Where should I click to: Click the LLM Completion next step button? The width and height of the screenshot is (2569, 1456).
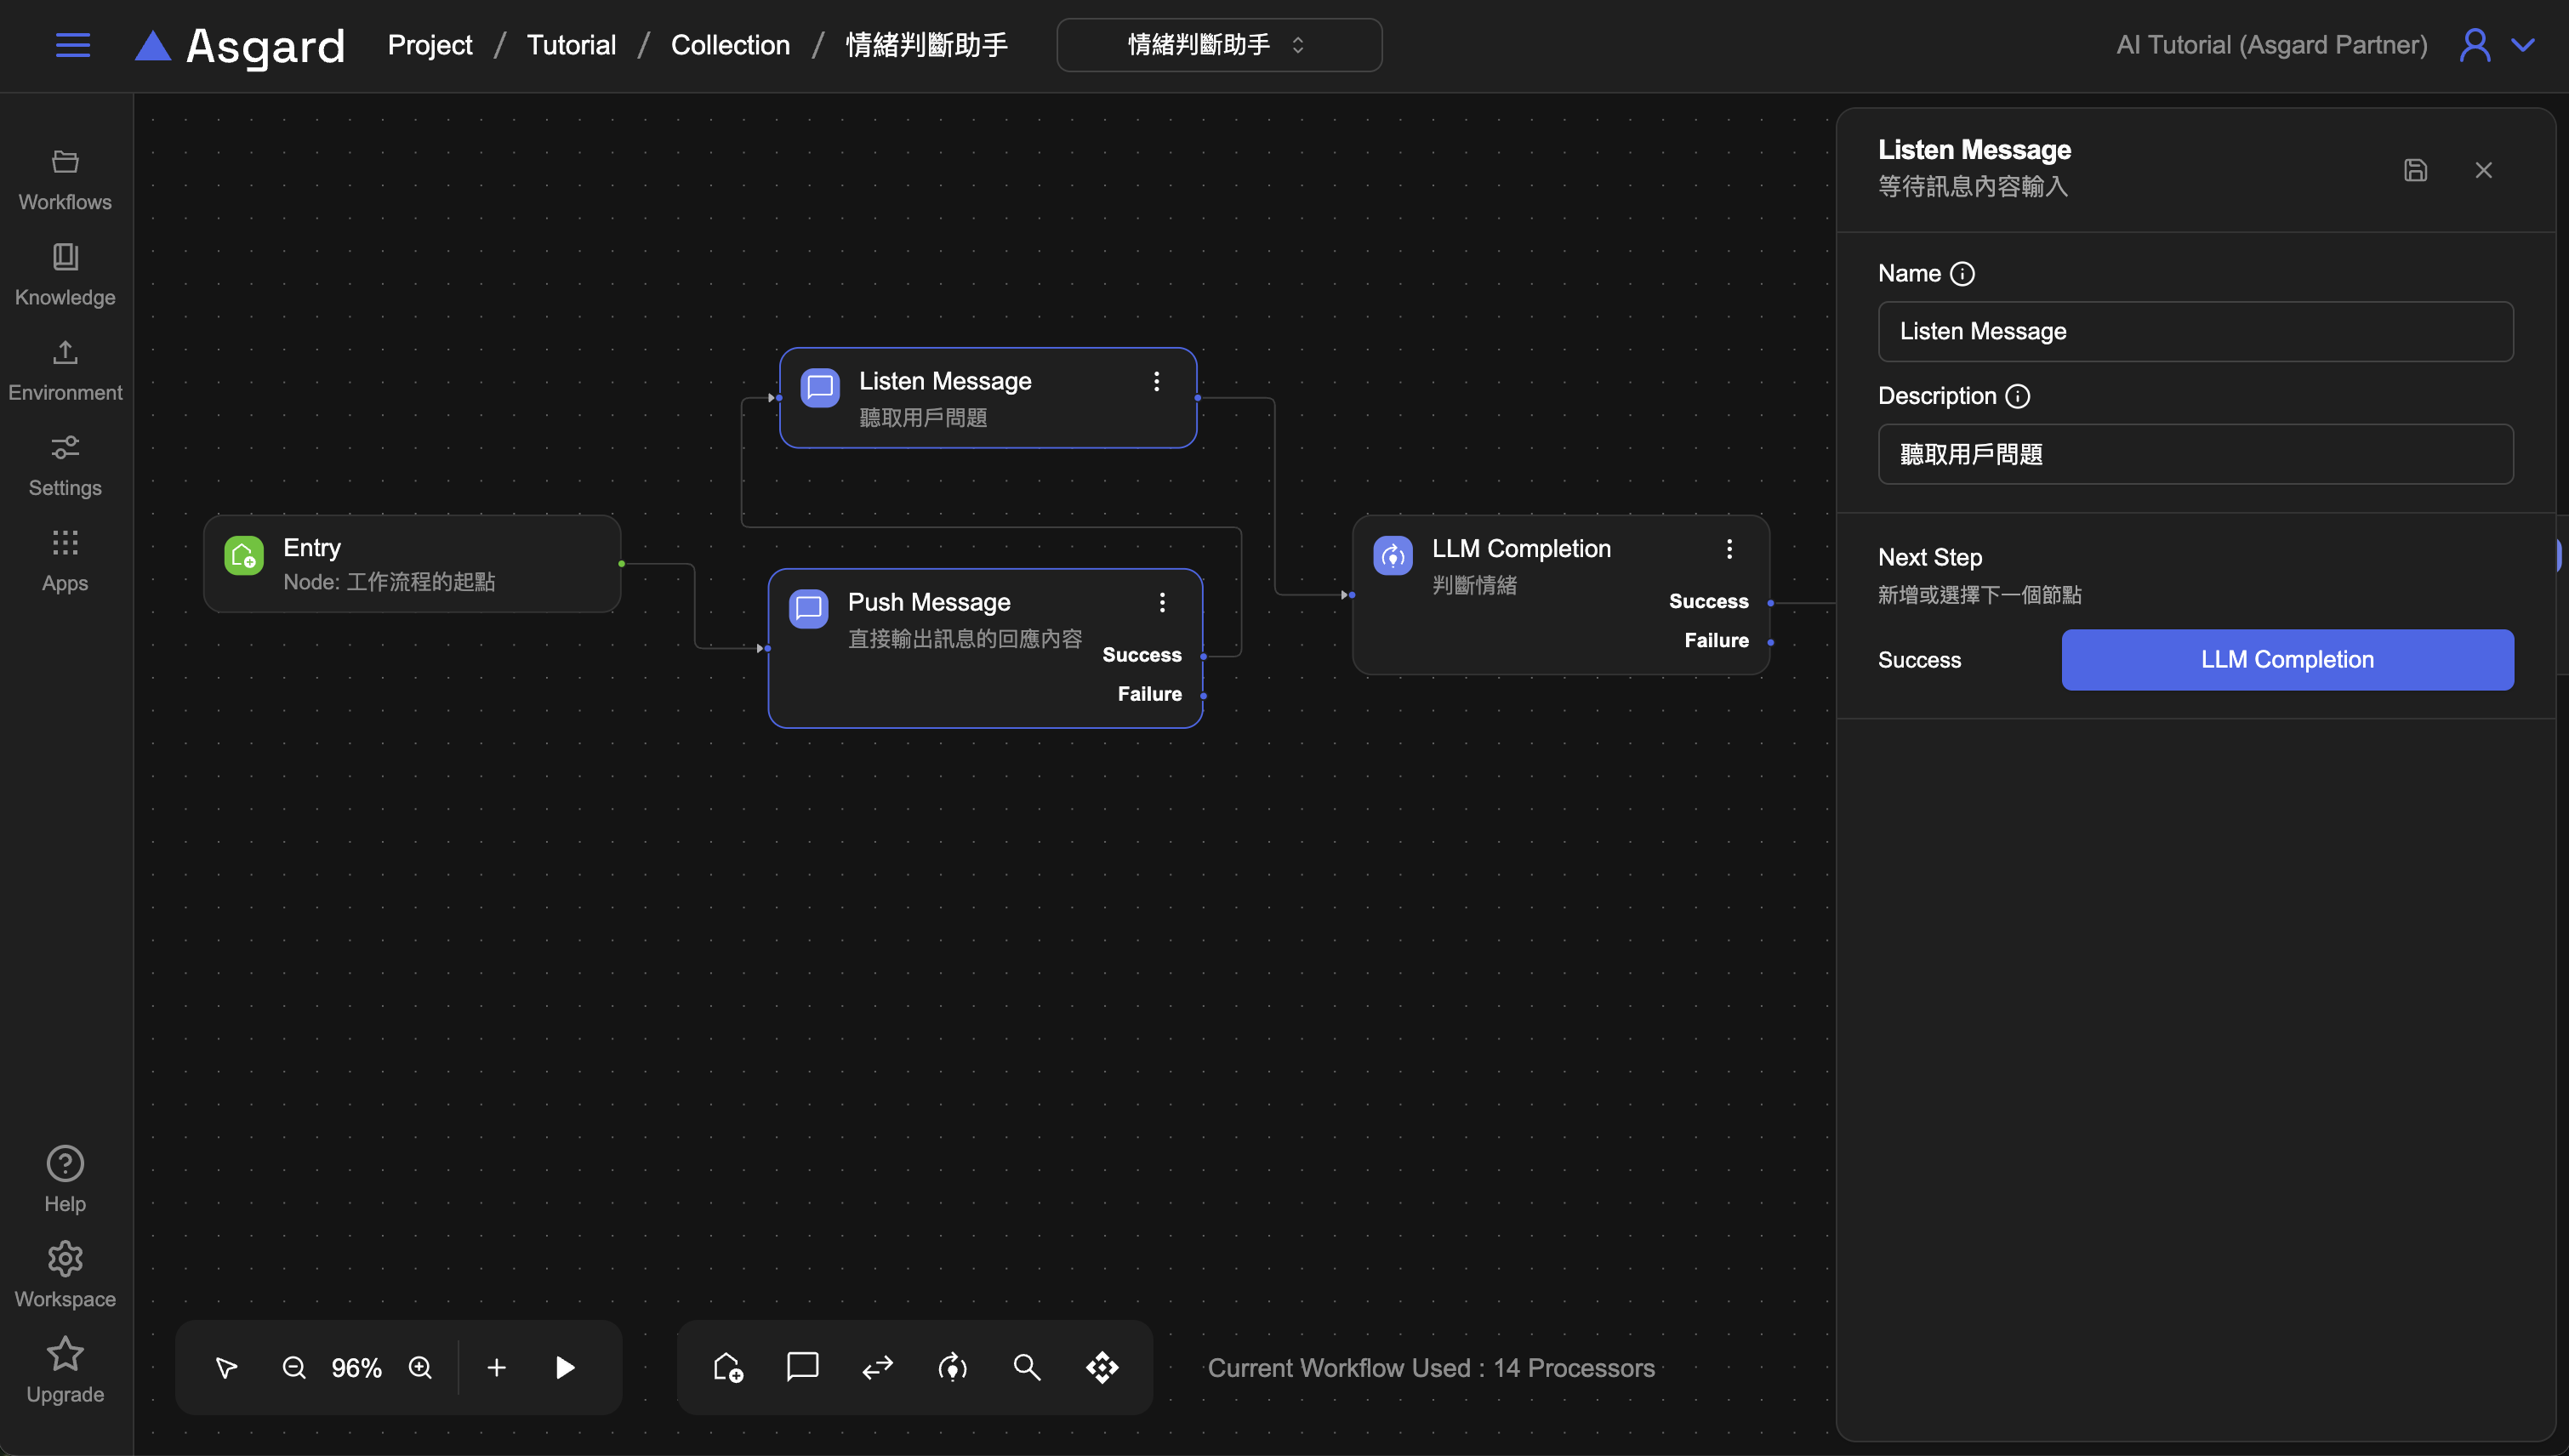[x=2286, y=659]
